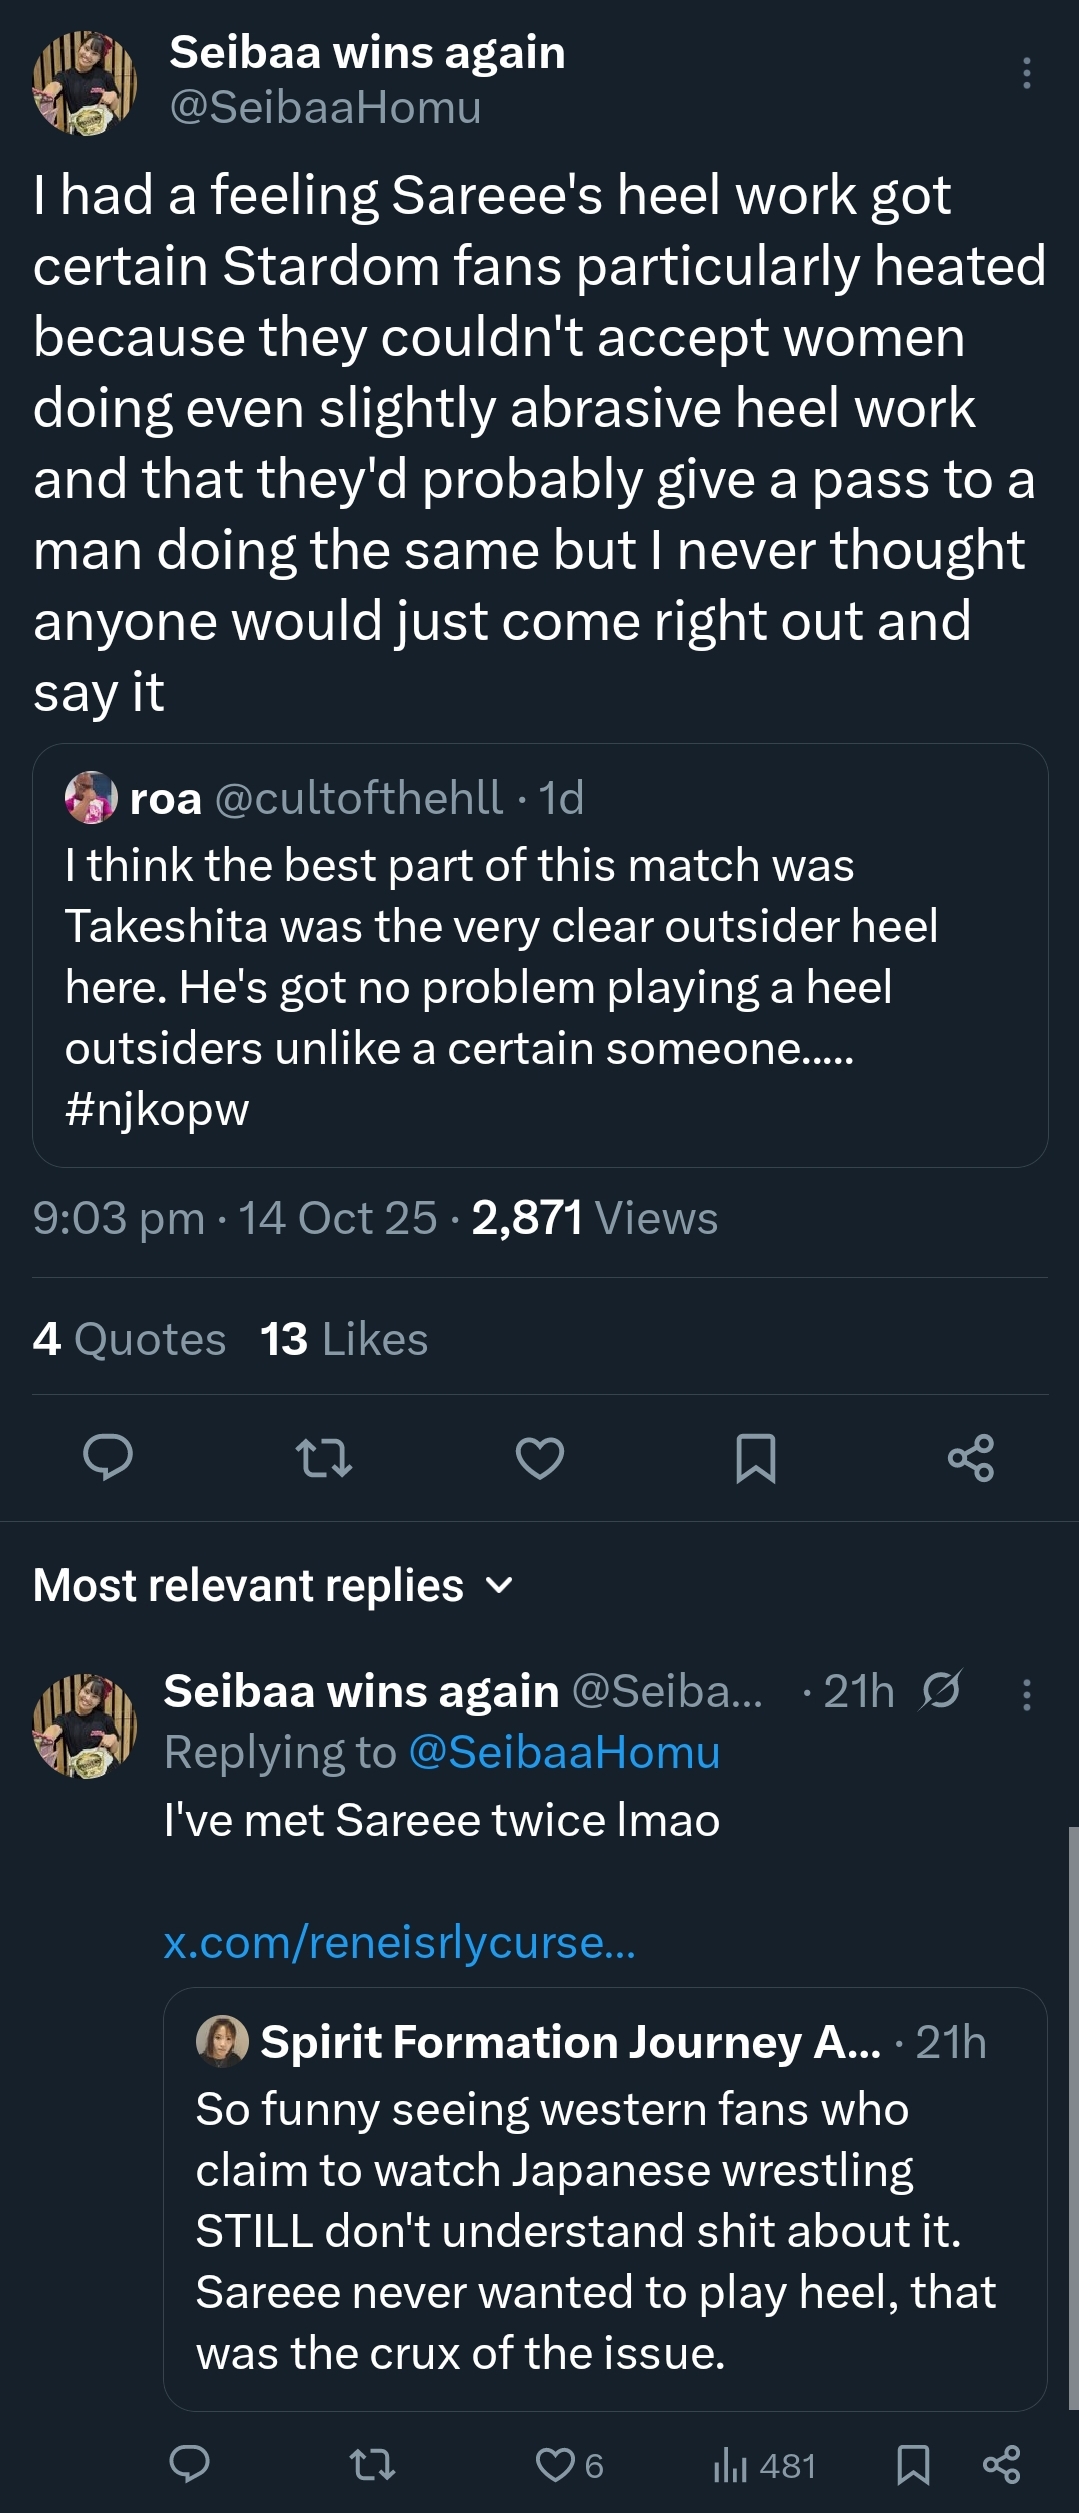Image resolution: width=1079 pixels, height=2513 pixels.
Task: Open more options on main post
Action: [x=1026, y=74]
